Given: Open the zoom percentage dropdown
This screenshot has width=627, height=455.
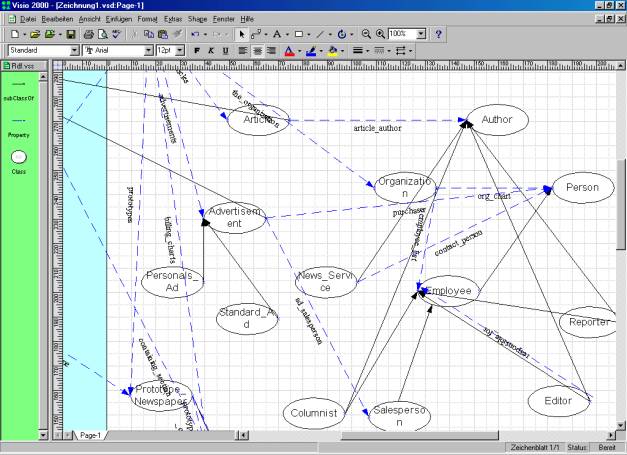Looking at the screenshot, I should (x=421, y=34).
